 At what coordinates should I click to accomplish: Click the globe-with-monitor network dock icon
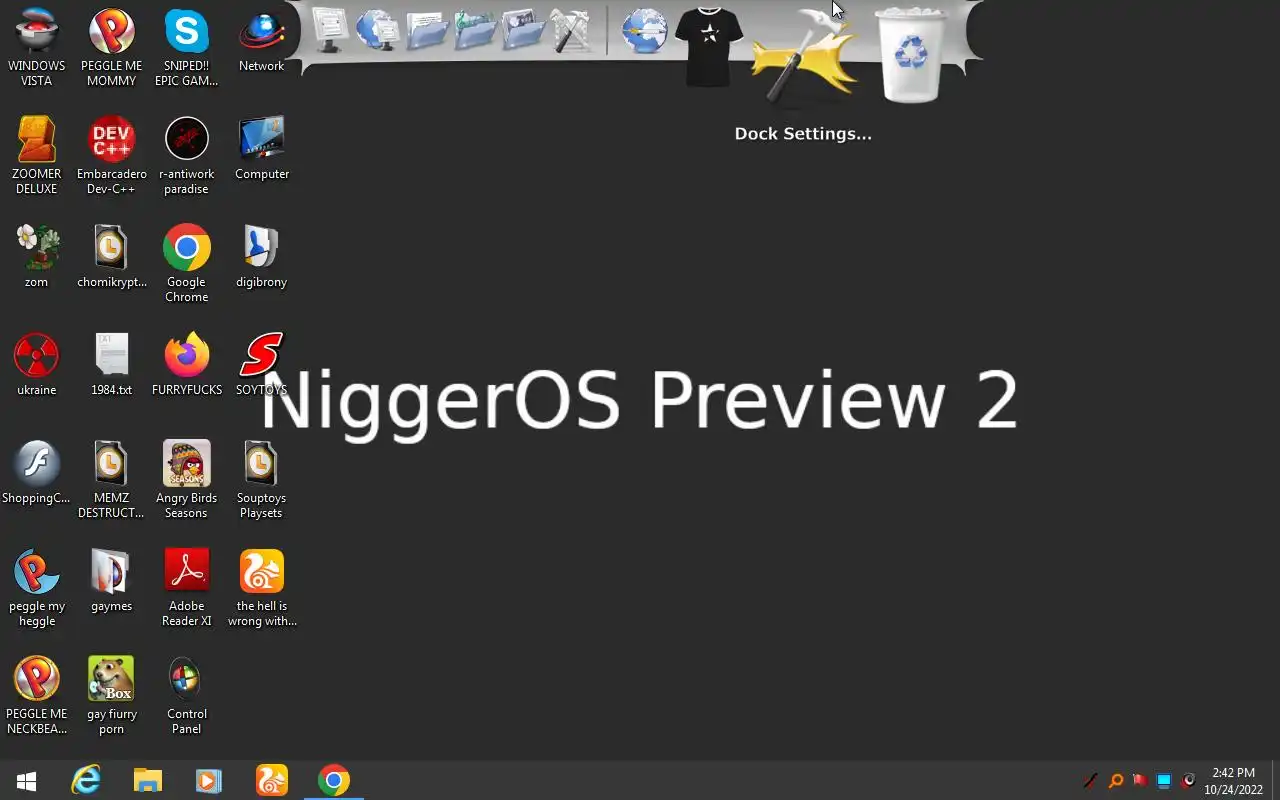[378, 29]
